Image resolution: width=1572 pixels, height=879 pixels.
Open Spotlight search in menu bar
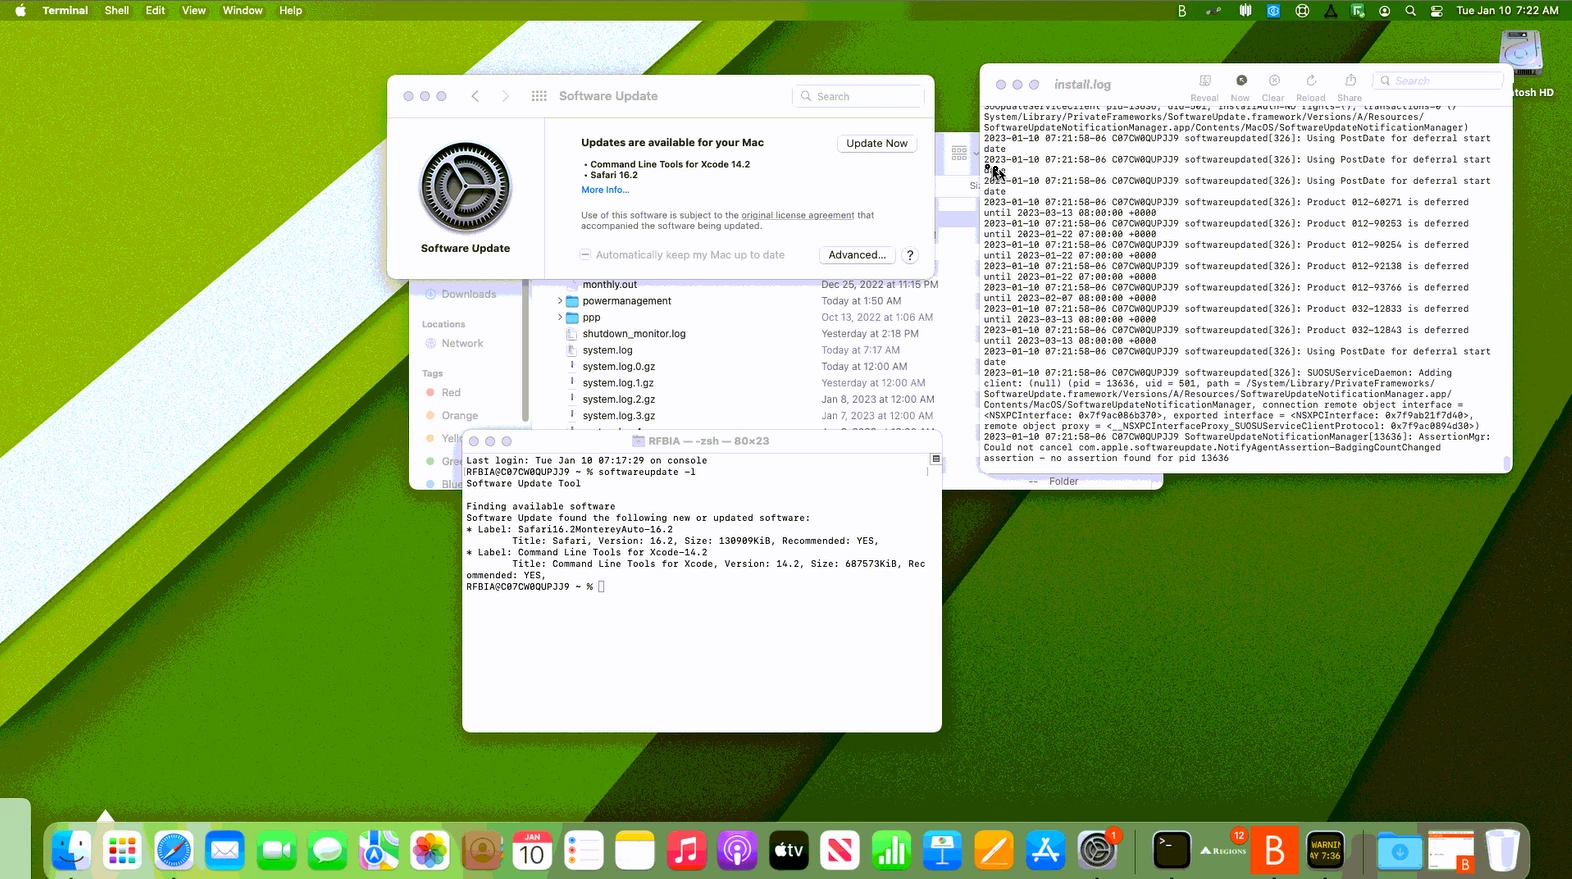[x=1410, y=11]
